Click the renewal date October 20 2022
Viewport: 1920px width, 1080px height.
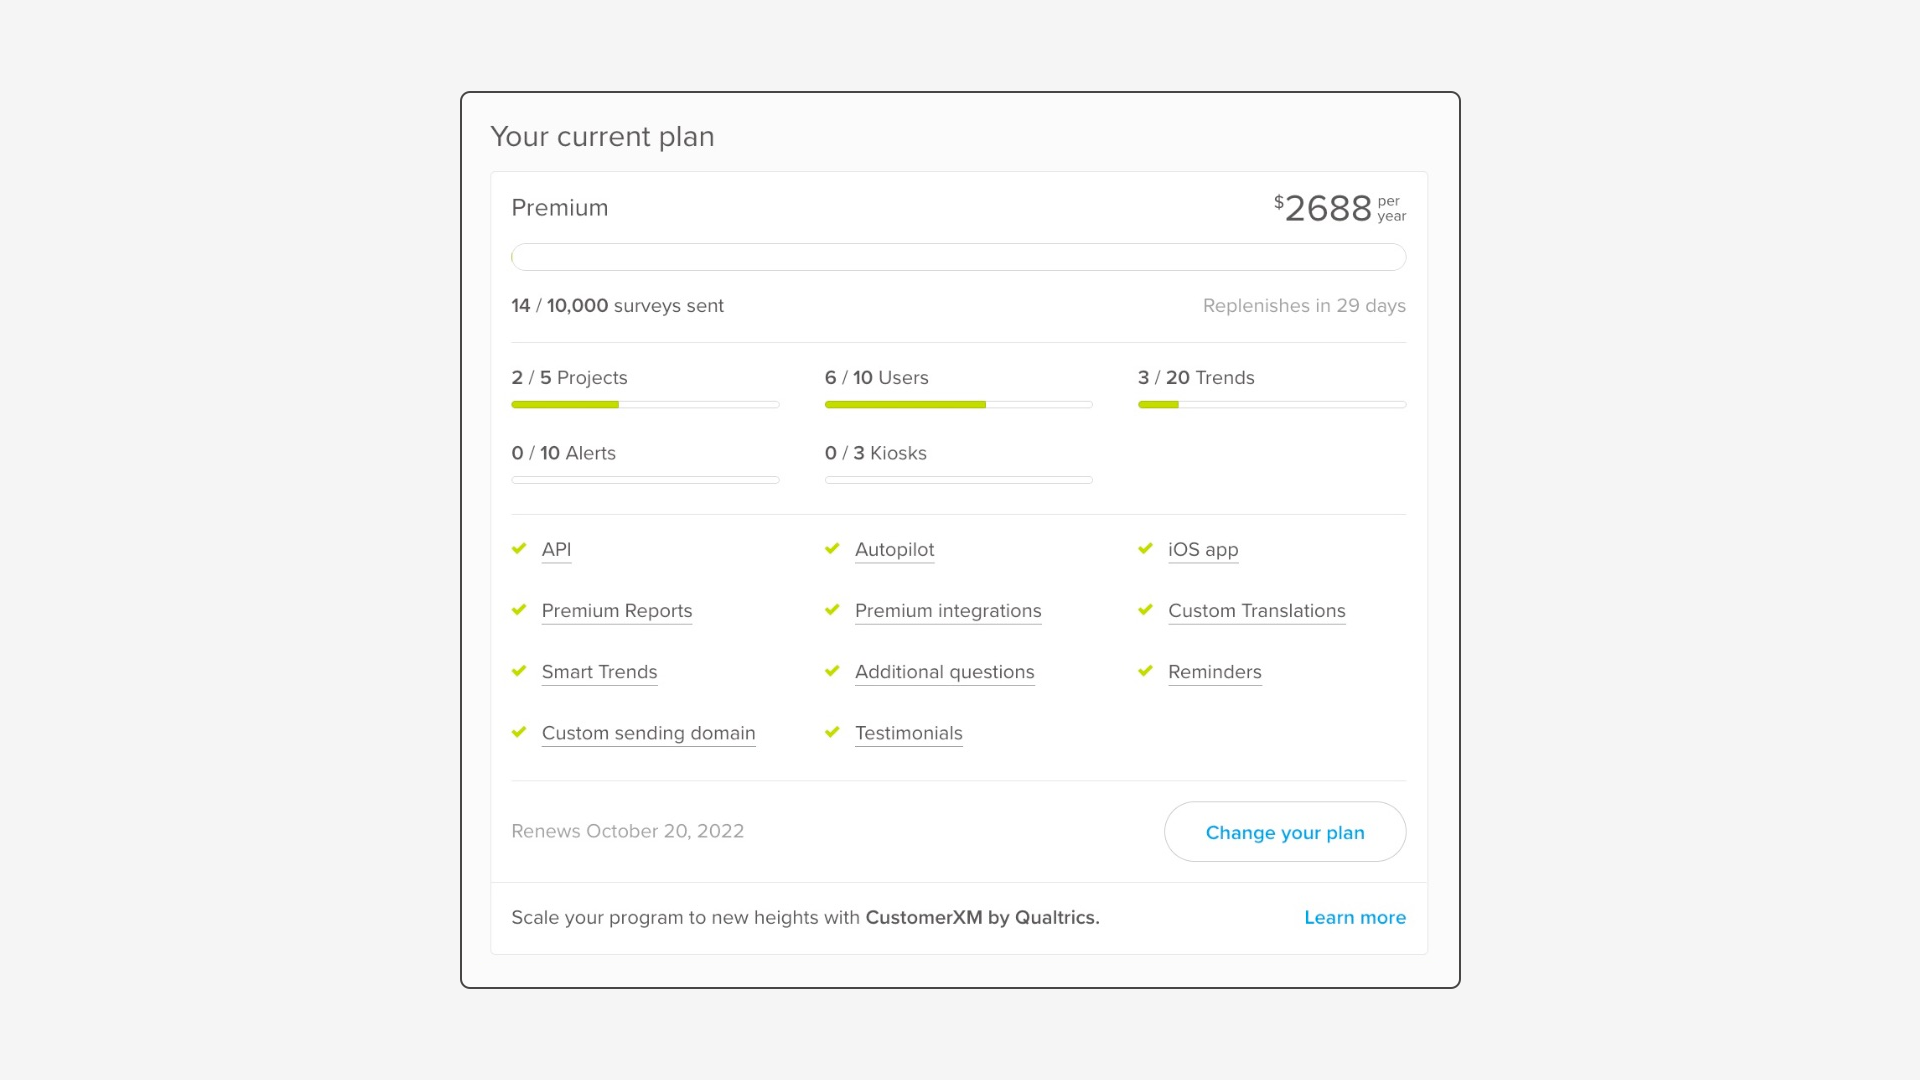point(626,831)
